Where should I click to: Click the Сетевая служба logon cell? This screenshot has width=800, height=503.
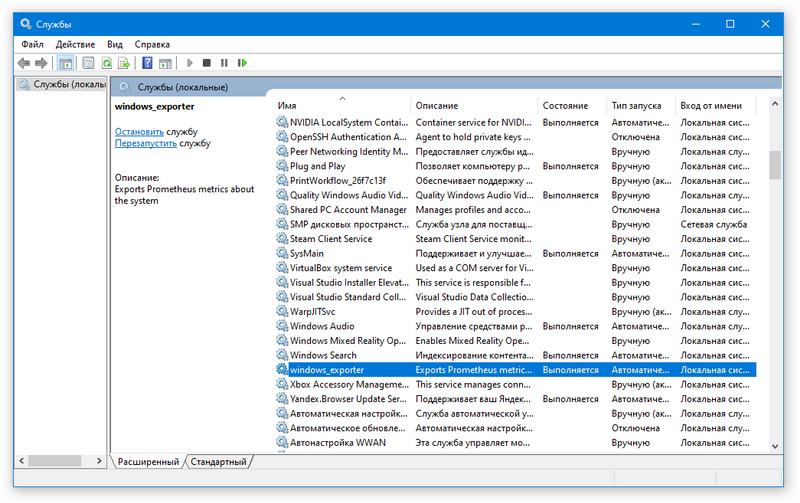(x=713, y=224)
